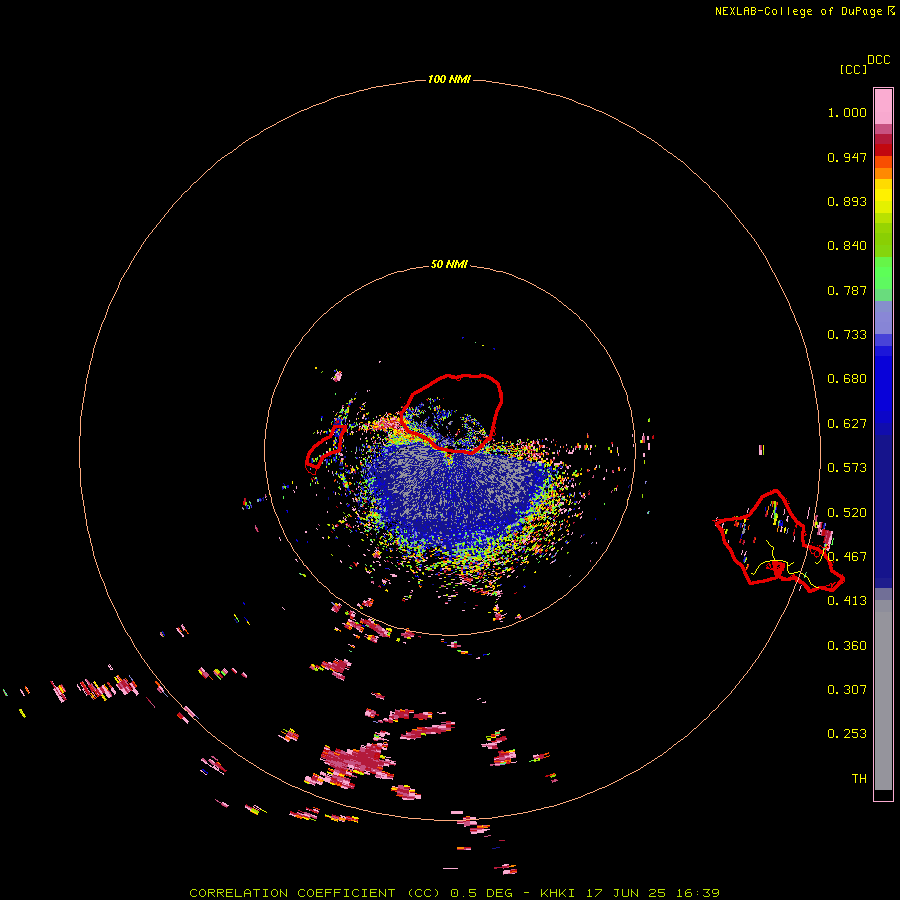900x900 pixels.
Task: Select the 0.253 scale value
Action: coord(847,734)
